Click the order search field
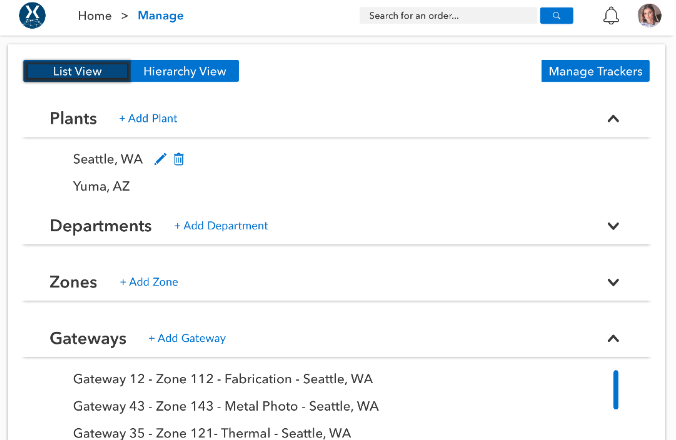 coord(449,16)
